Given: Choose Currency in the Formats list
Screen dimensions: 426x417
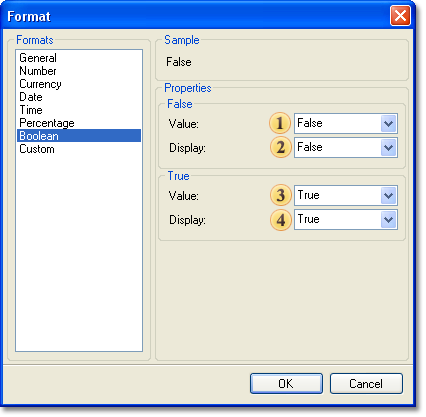Looking at the screenshot, I should 40,84.
